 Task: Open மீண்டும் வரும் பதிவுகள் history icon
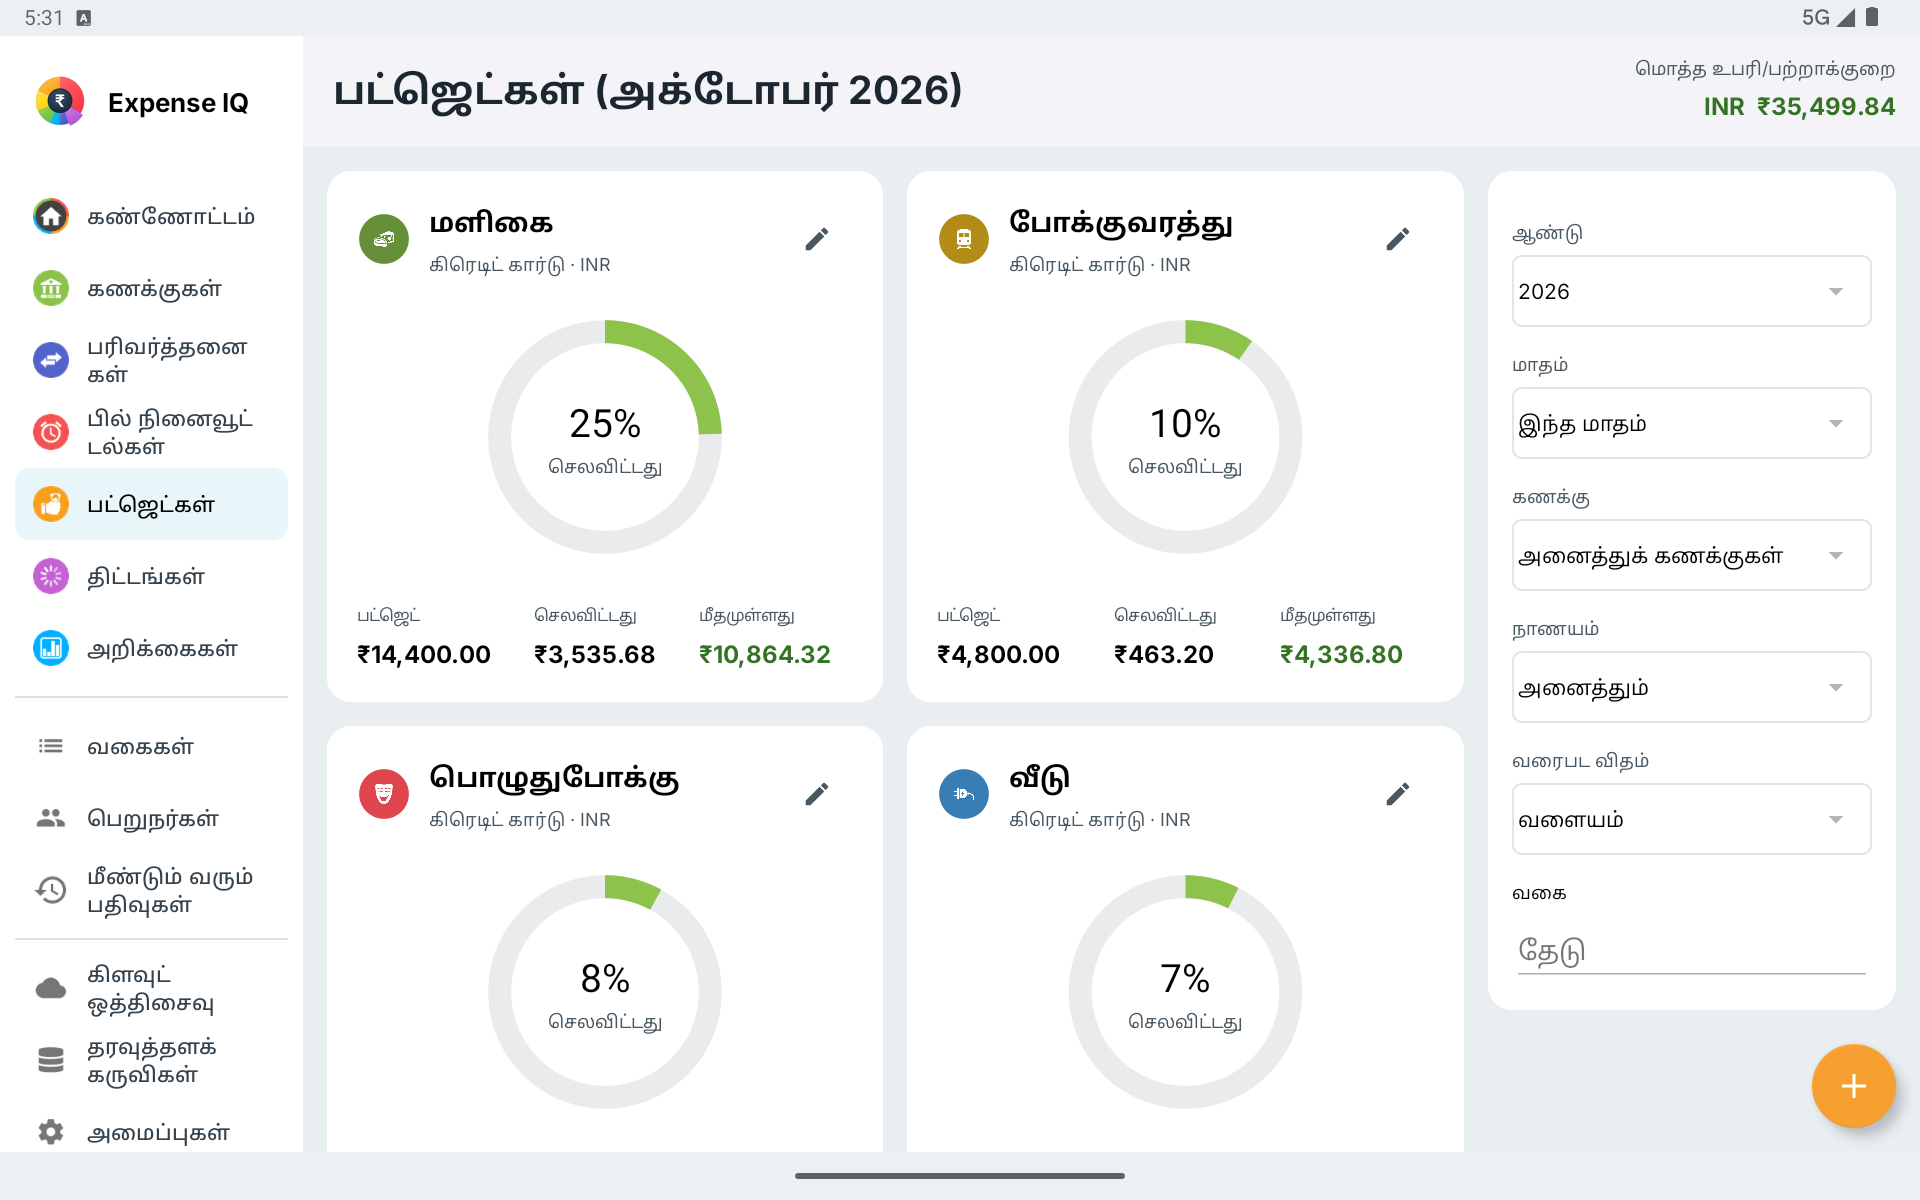point(51,890)
